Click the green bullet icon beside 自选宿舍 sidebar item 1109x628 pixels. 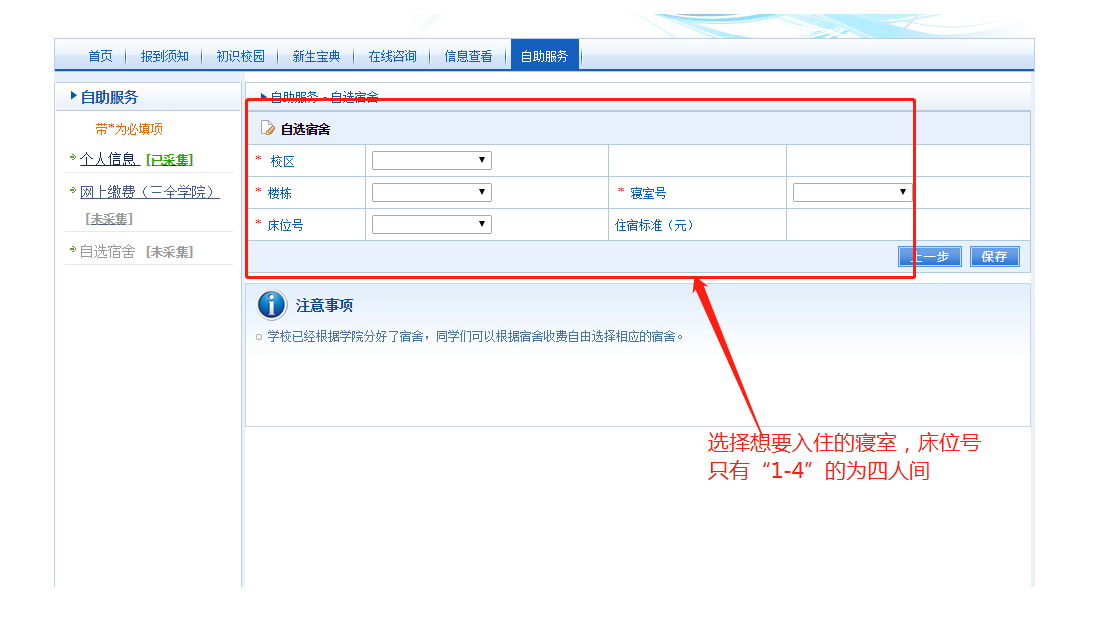click(x=73, y=250)
